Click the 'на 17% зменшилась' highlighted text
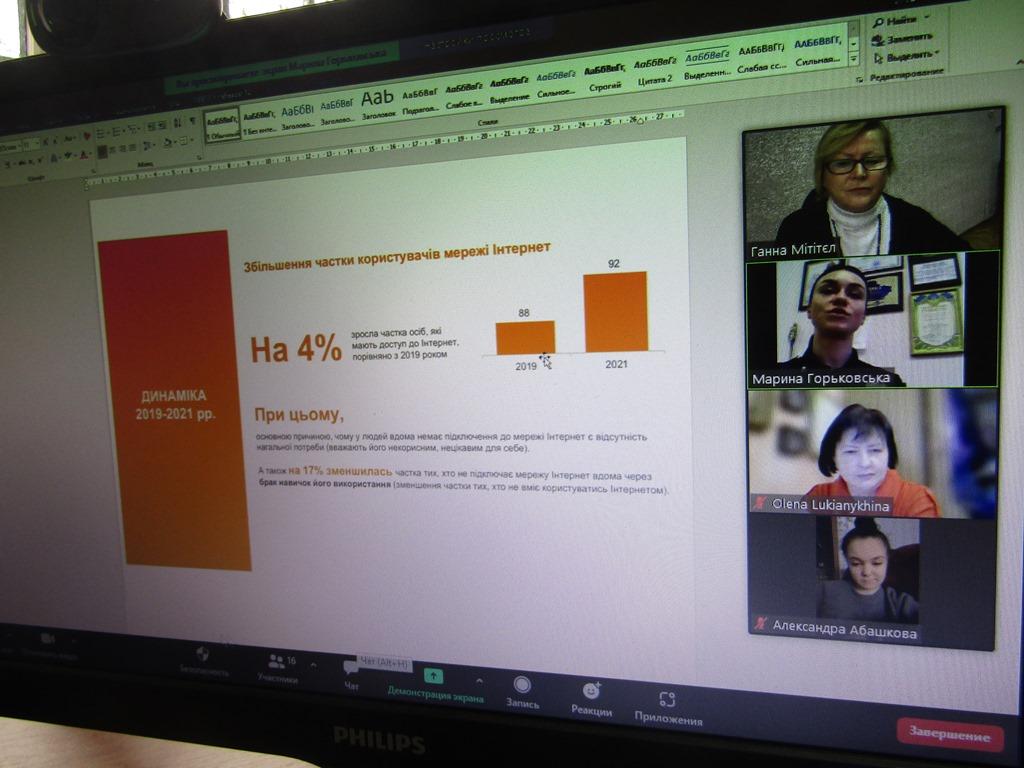Viewport: 1024px width, 768px height. coord(340,470)
